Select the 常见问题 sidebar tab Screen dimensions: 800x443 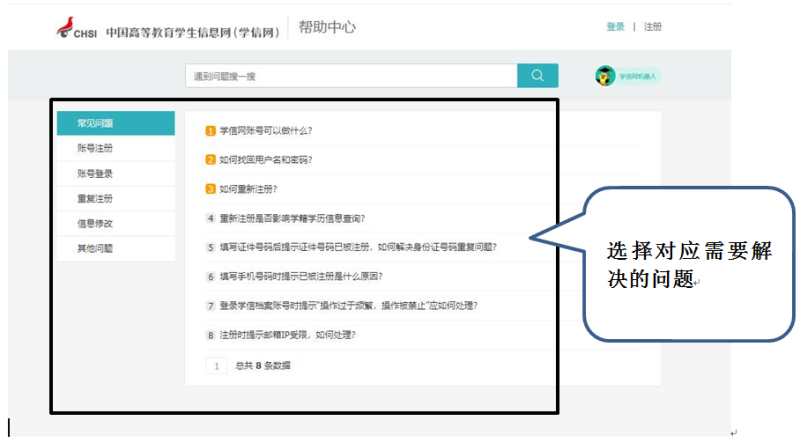click(x=115, y=123)
